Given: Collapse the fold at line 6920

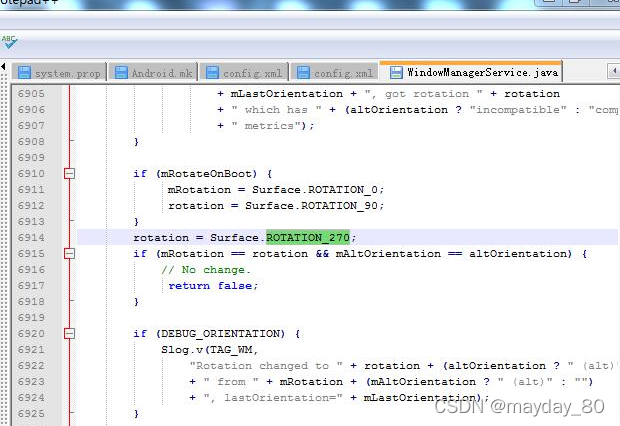Looking at the screenshot, I should point(69,333).
